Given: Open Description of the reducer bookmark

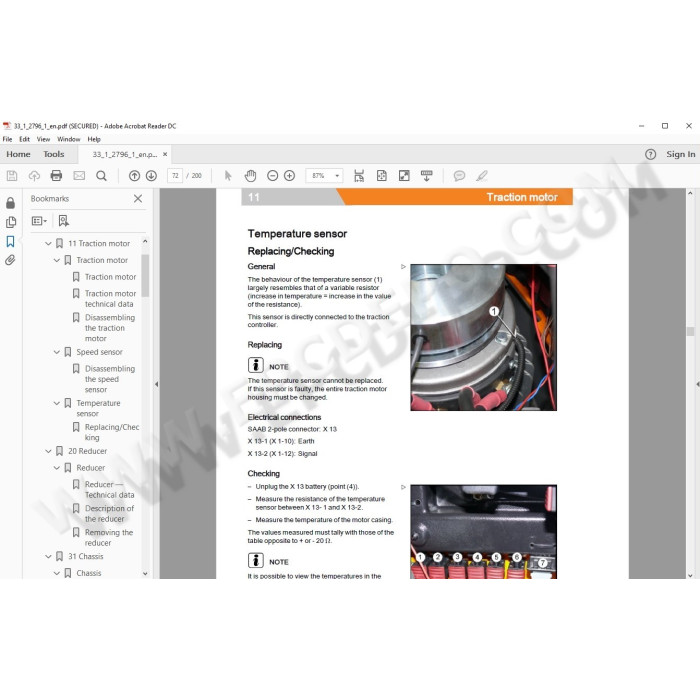Looking at the screenshot, I should point(109,514).
